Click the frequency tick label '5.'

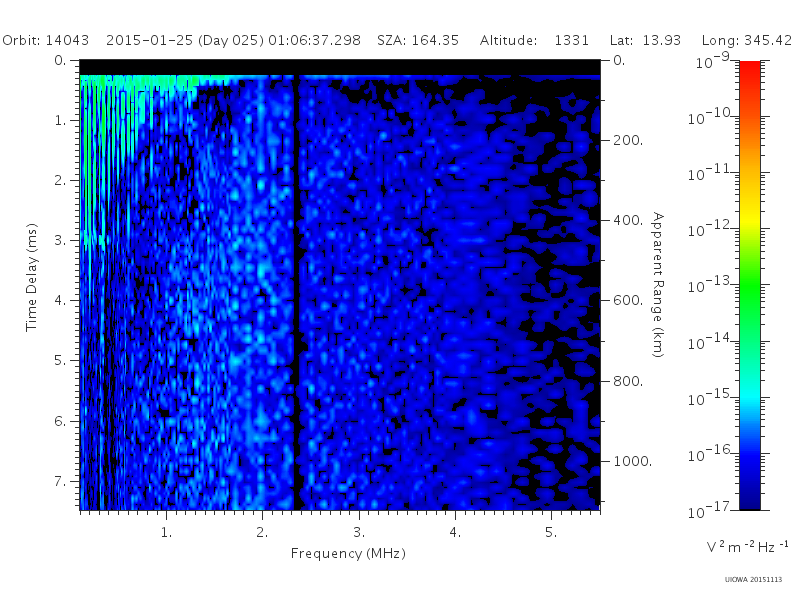pyautogui.click(x=551, y=532)
